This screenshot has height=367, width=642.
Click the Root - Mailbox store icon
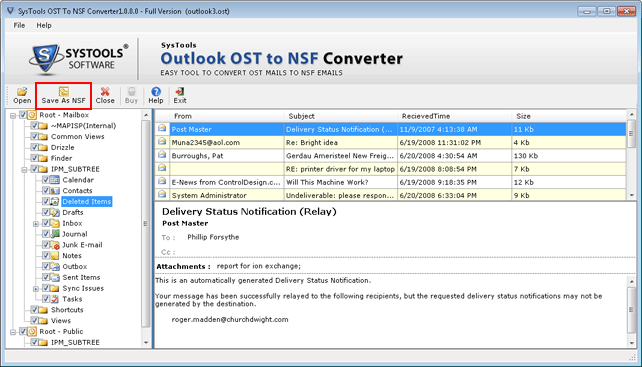click(32, 115)
